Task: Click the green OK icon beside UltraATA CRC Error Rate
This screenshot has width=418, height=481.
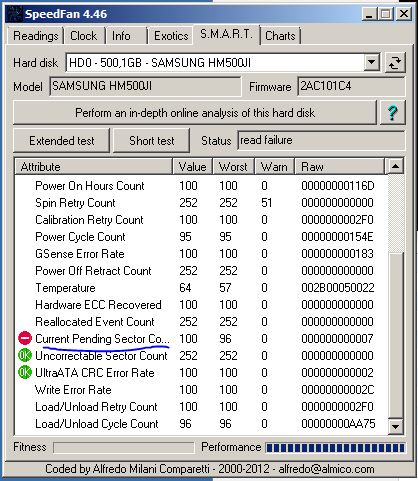Action: (x=25, y=372)
